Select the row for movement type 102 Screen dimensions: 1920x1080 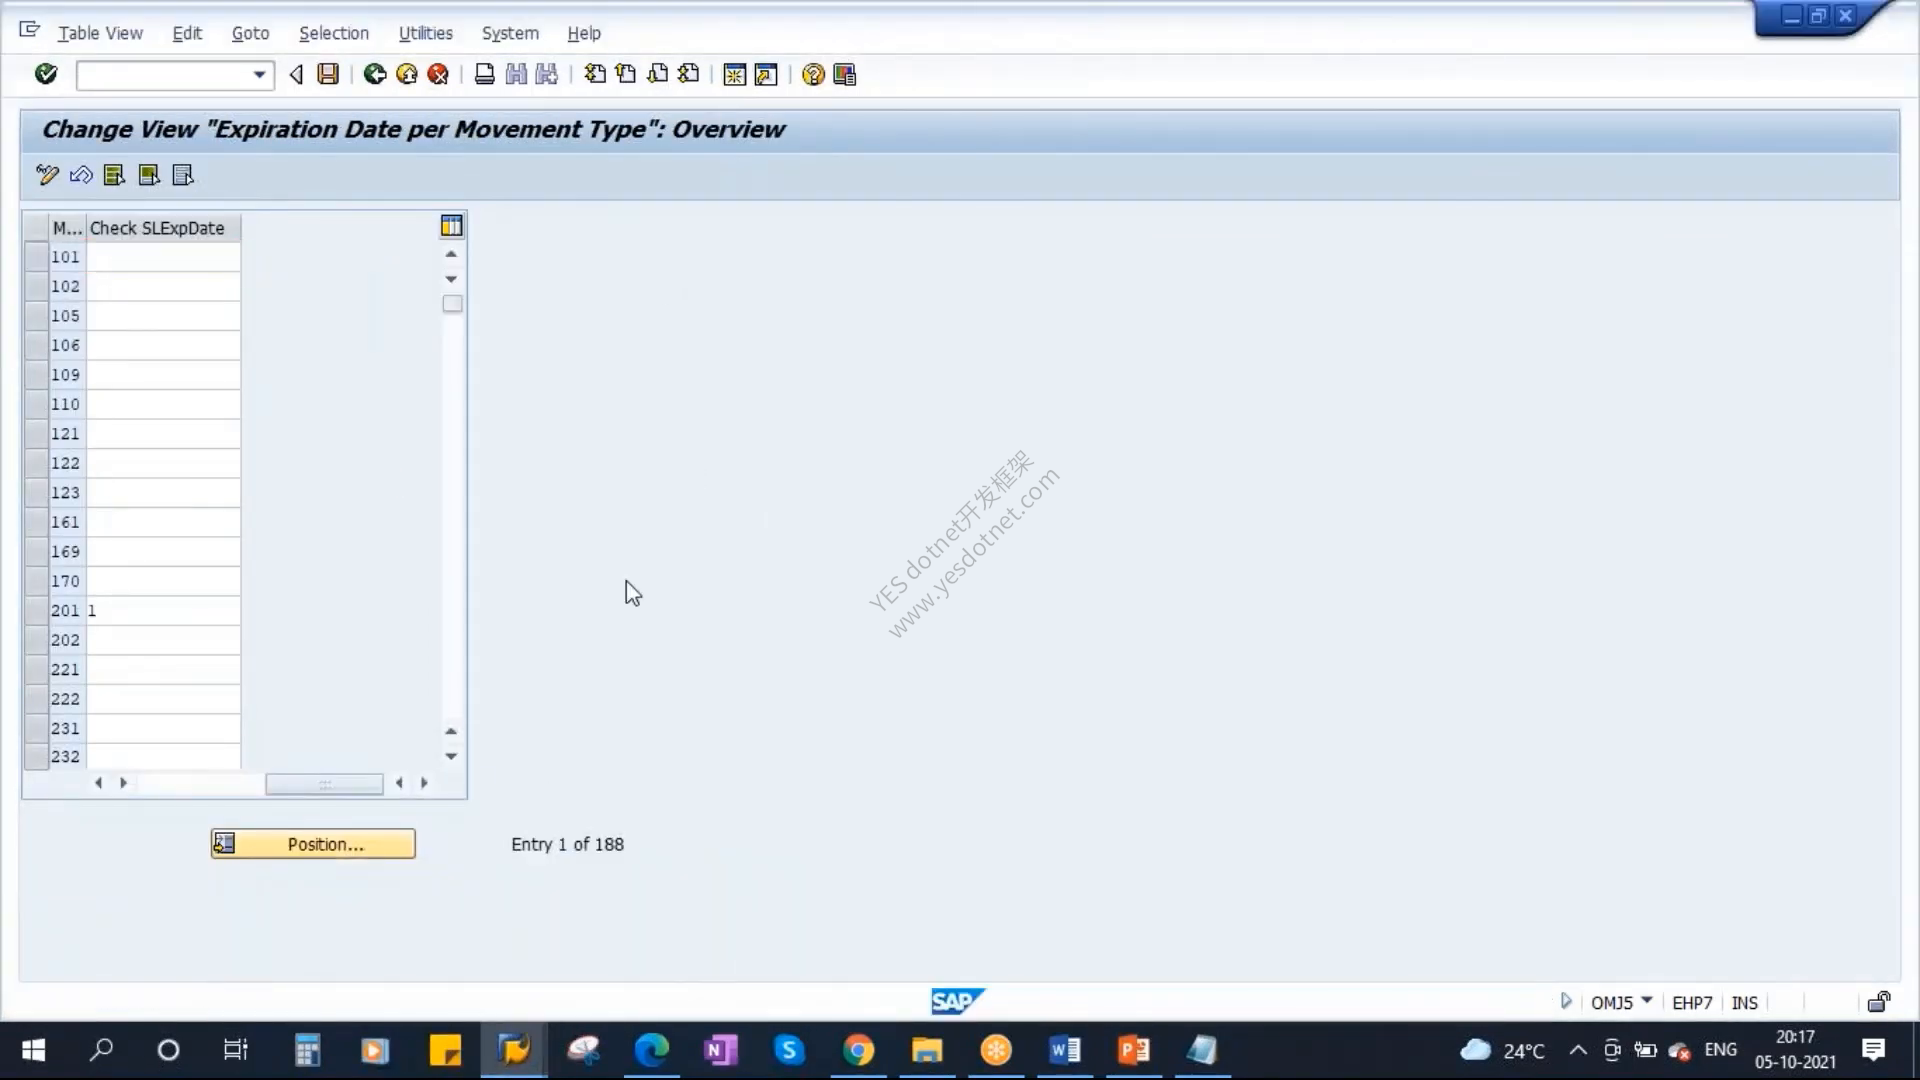pos(36,286)
